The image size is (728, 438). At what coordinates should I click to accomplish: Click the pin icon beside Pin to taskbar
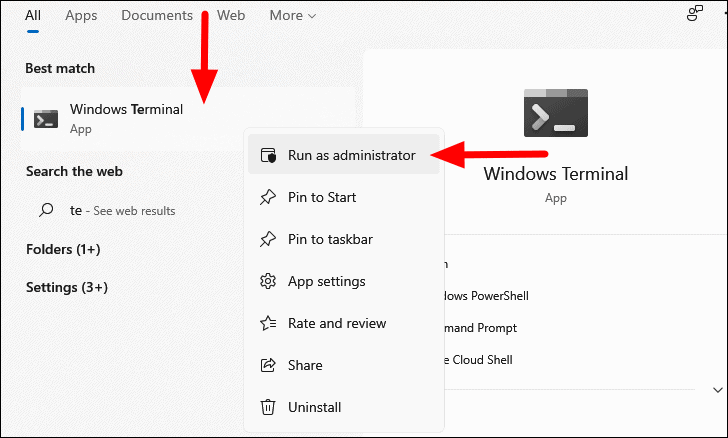(x=268, y=239)
